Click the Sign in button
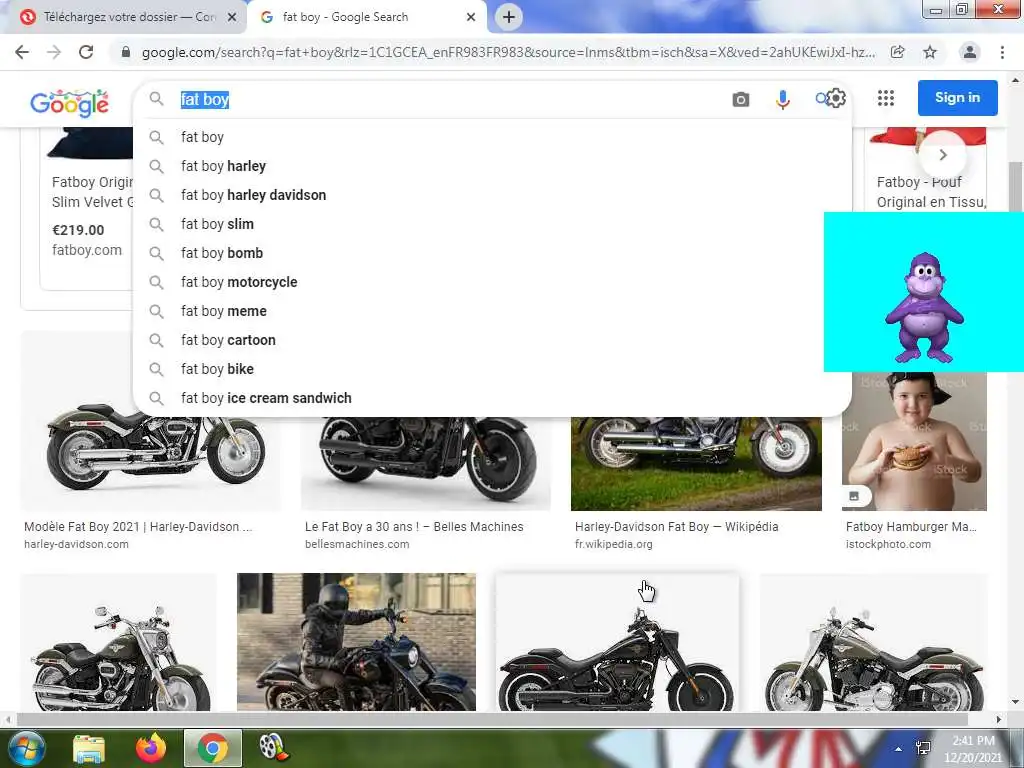 tap(957, 98)
